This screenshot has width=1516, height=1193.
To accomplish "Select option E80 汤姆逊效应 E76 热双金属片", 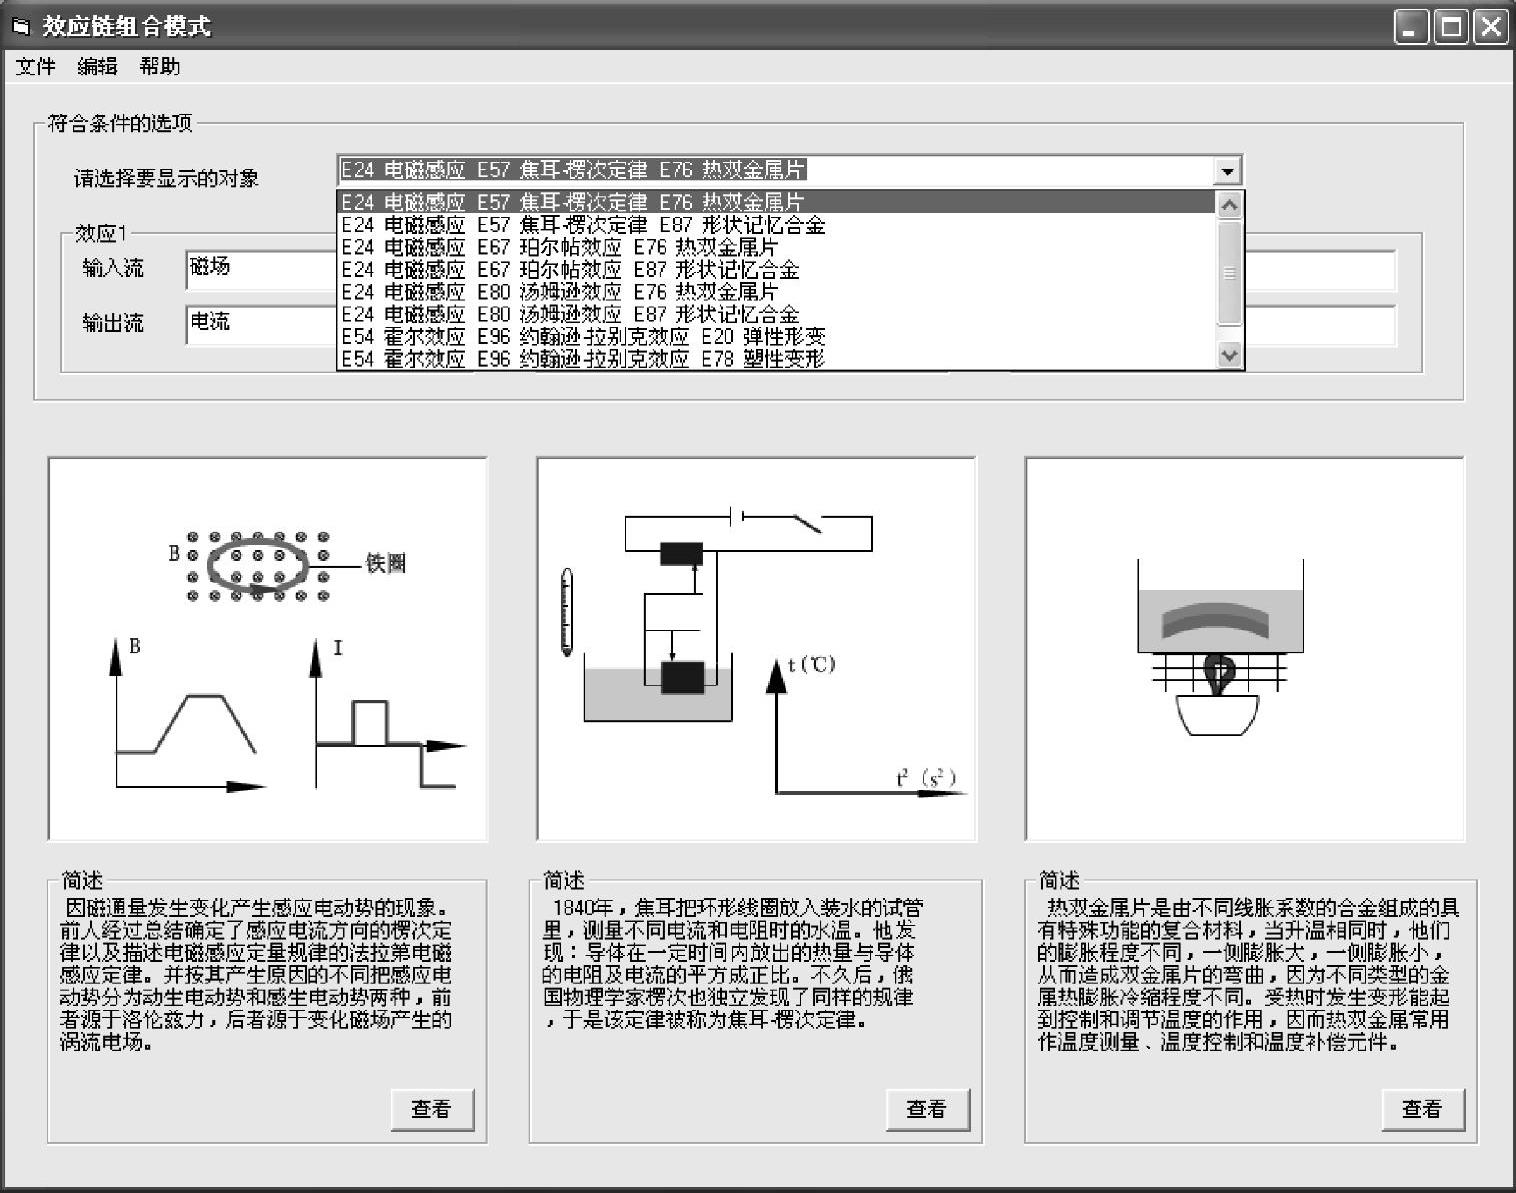I will tap(777, 292).
